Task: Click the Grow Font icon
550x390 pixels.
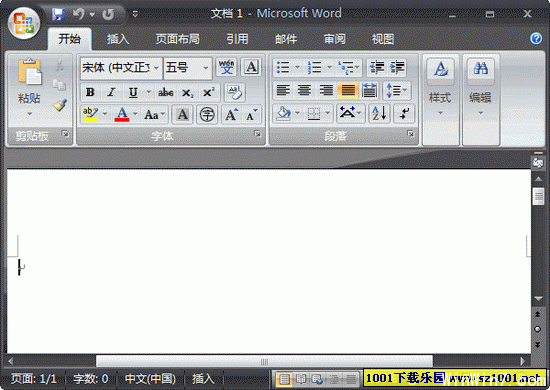Action: click(232, 114)
